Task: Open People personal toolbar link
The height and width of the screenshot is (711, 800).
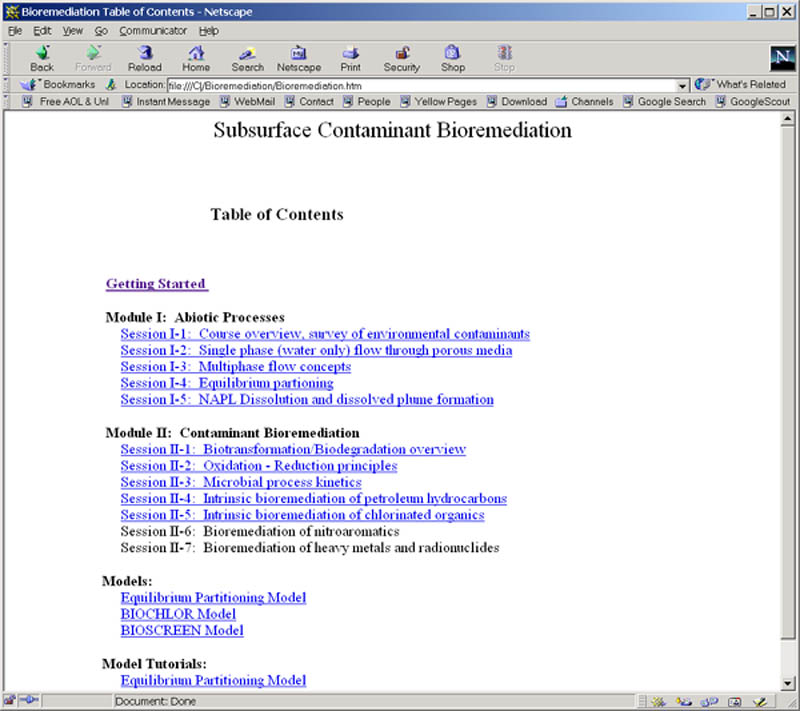Action: click(x=367, y=101)
